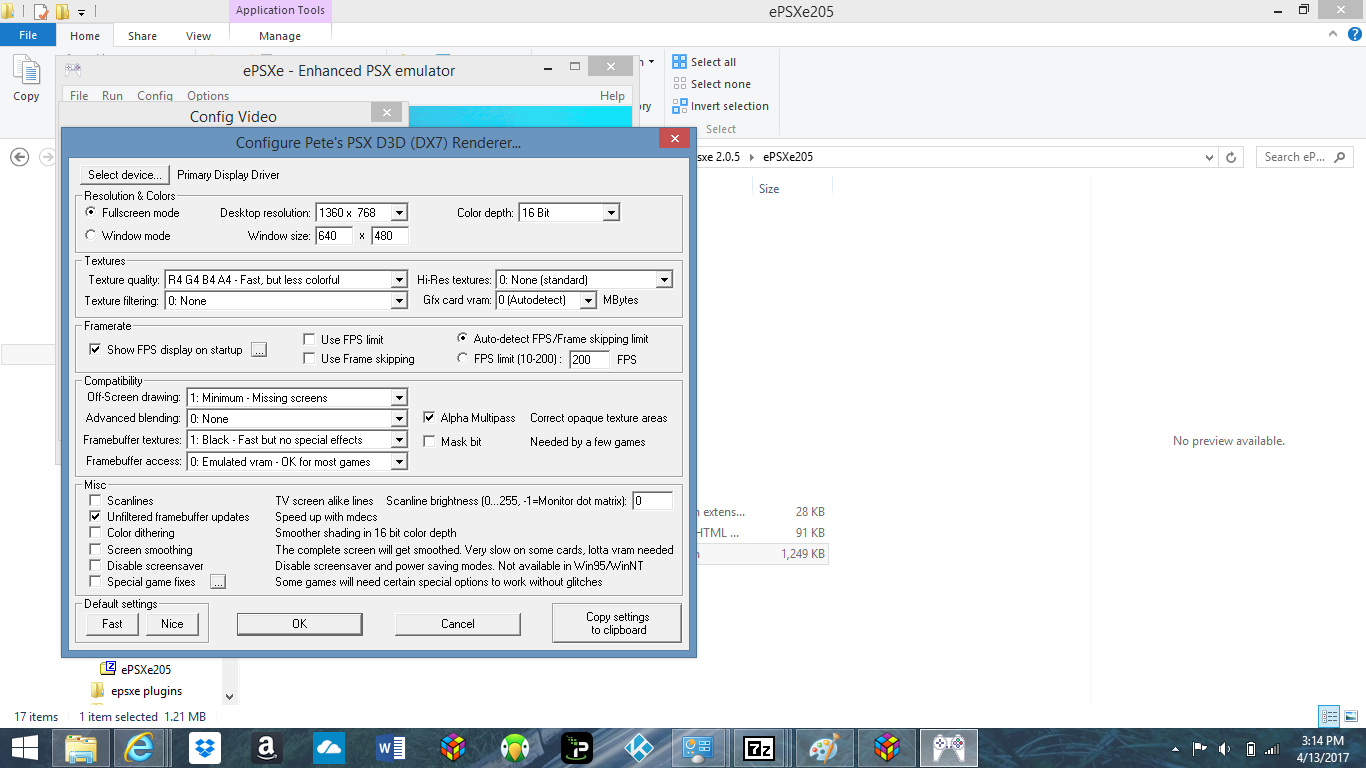This screenshot has width=1366, height=768.
Task: Open Run menu in ePSXe window
Action: coord(112,96)
